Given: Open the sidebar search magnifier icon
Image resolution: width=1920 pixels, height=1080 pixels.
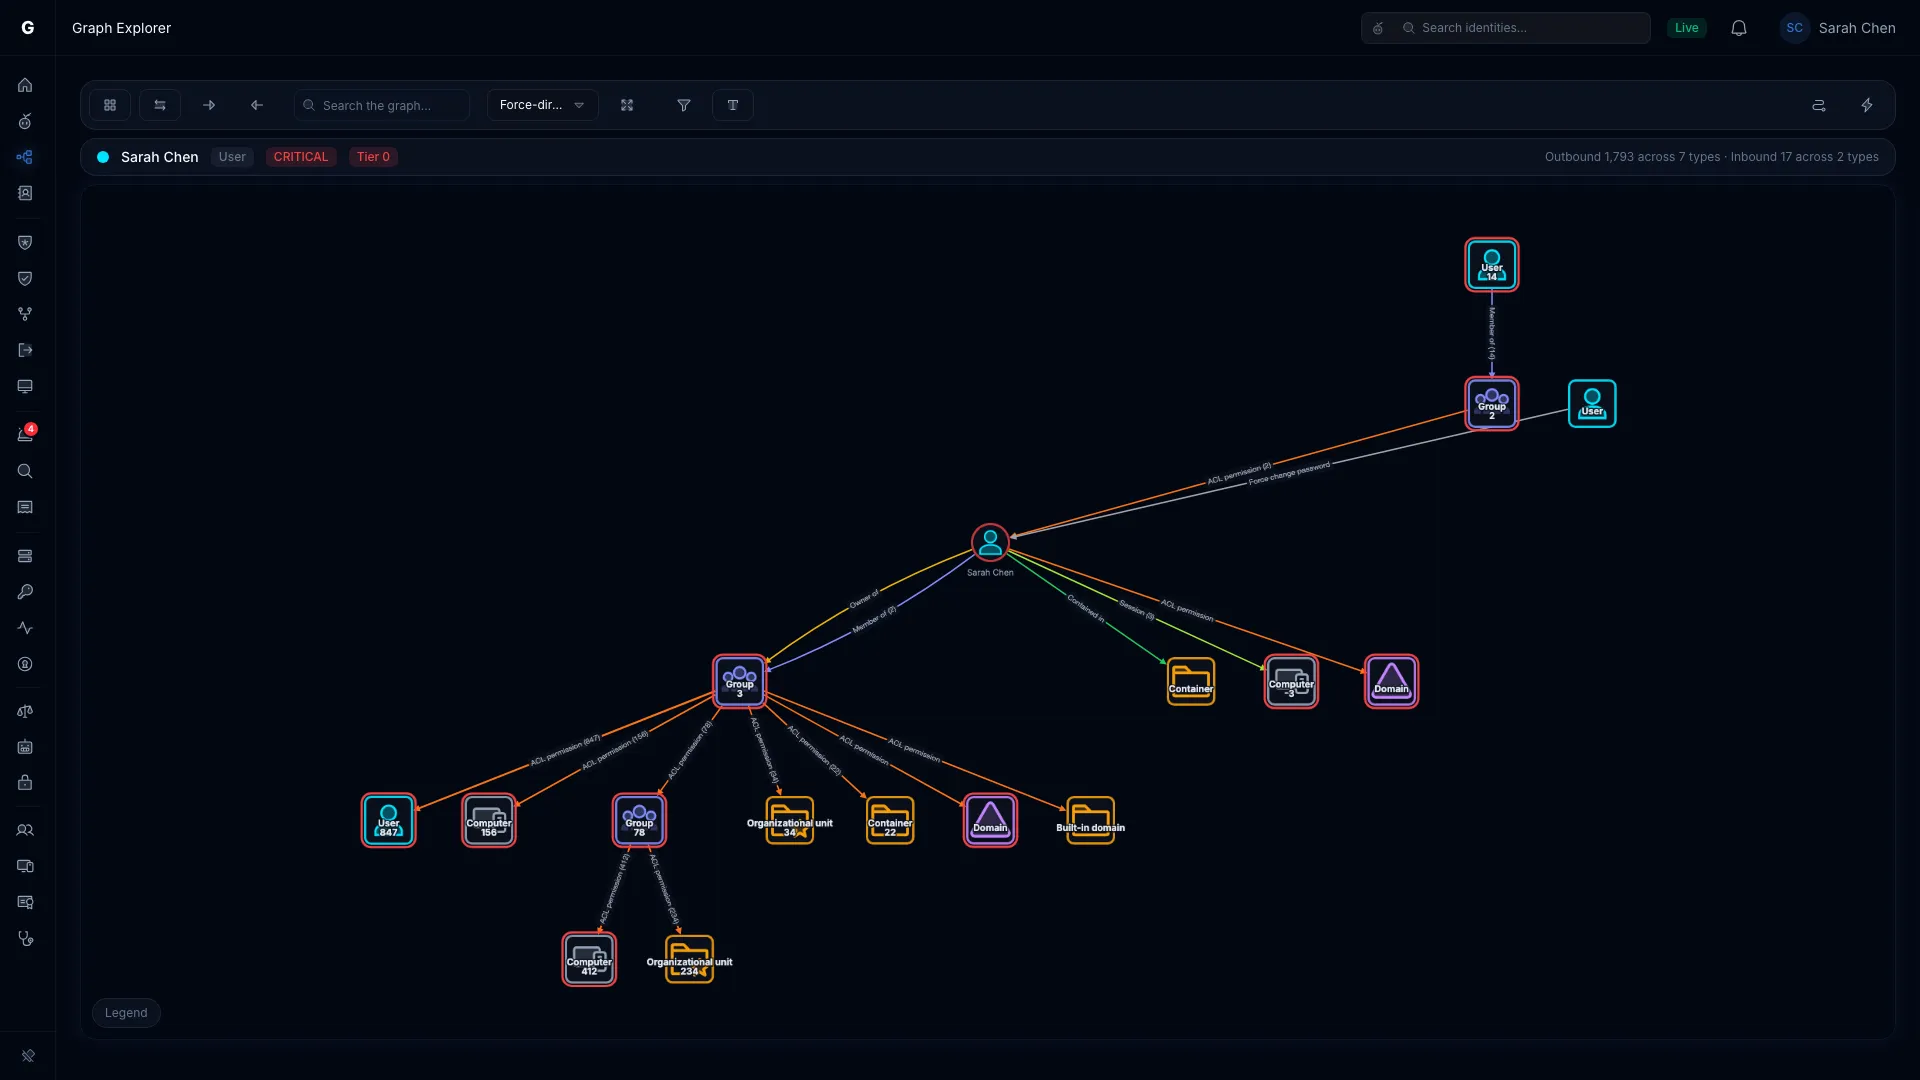Looking at the screenshot, I should coord(25,471).
